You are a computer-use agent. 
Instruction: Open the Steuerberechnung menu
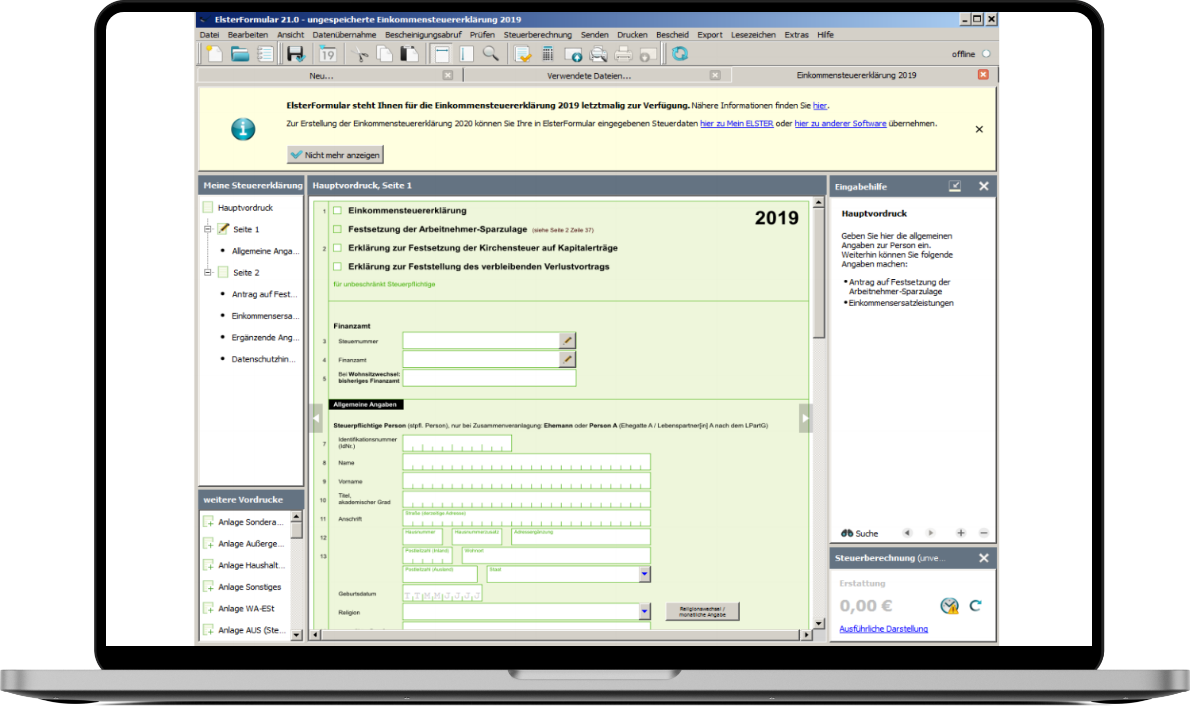click(537, 34)
